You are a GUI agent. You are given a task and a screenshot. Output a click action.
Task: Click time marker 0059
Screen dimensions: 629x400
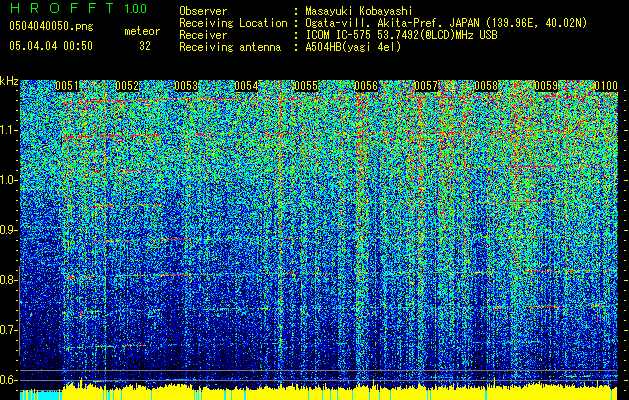(x=546, y=86)
